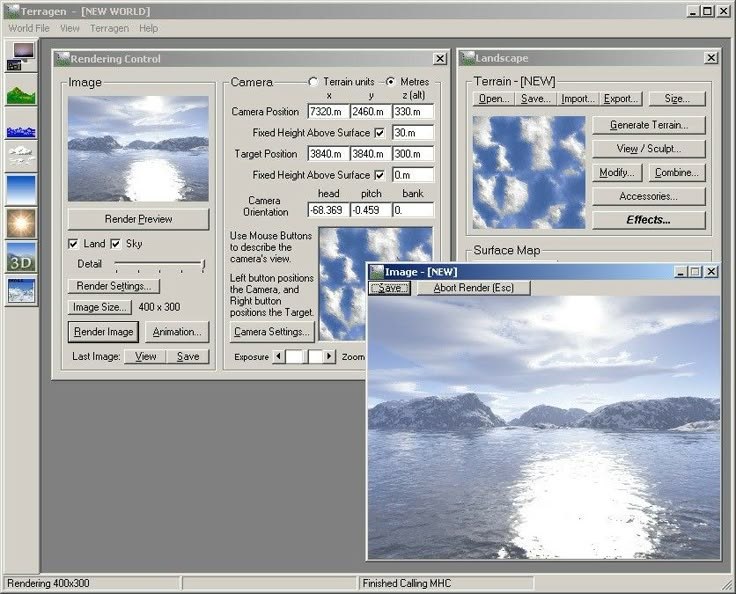
Task: Click the render preview thumbnail in Image group
Action: [x=138, y=149]
